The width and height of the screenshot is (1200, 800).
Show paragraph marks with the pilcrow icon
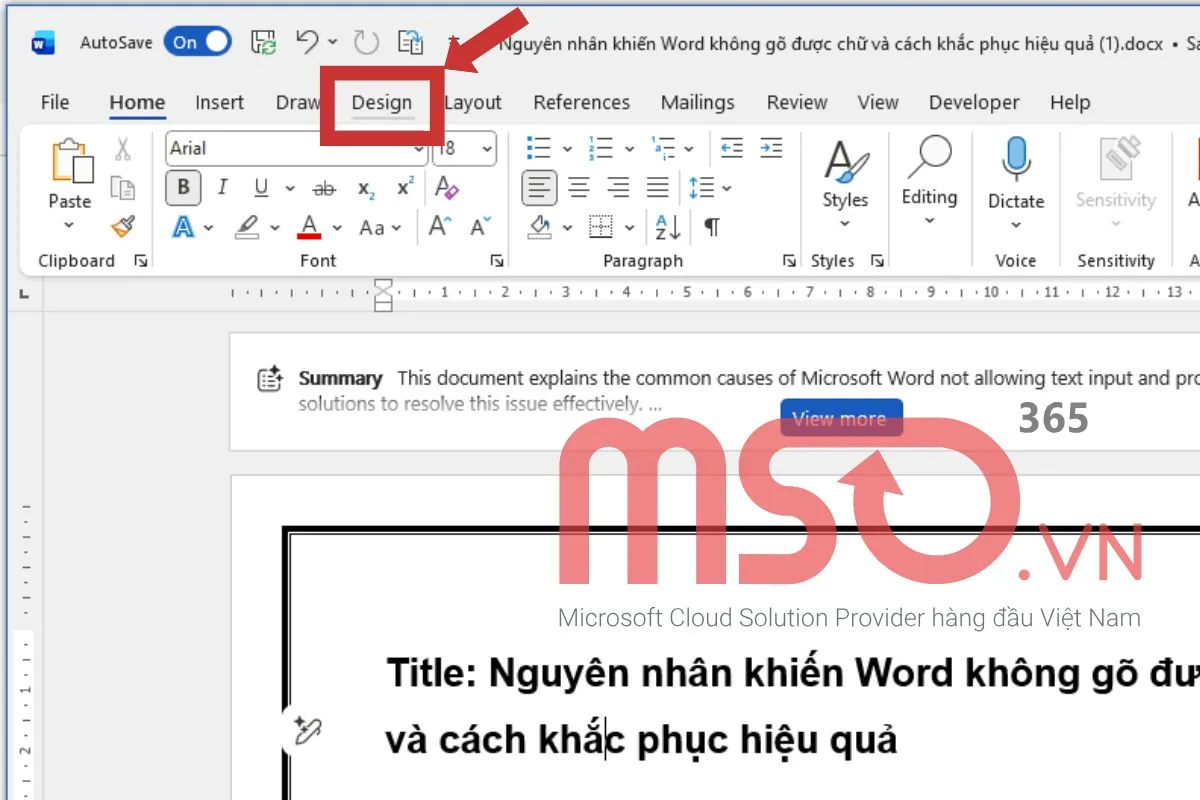[711, 227]
